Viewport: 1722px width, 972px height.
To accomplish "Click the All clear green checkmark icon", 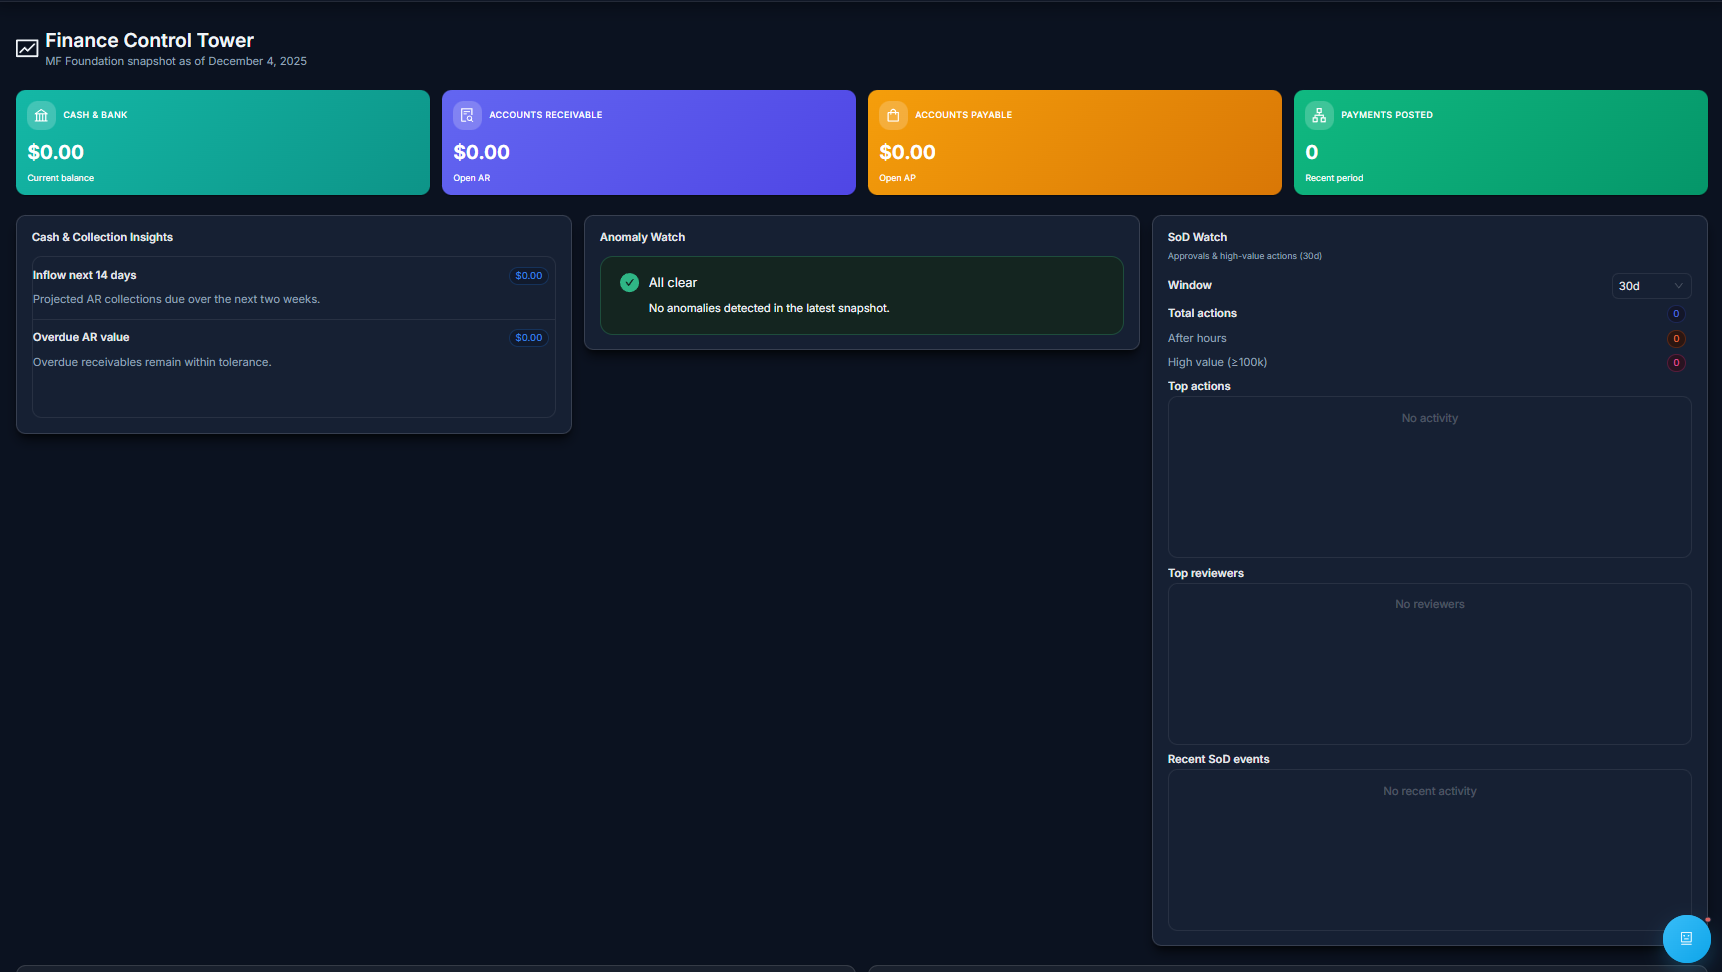I will pyautogui.click(x=629, y=282).
